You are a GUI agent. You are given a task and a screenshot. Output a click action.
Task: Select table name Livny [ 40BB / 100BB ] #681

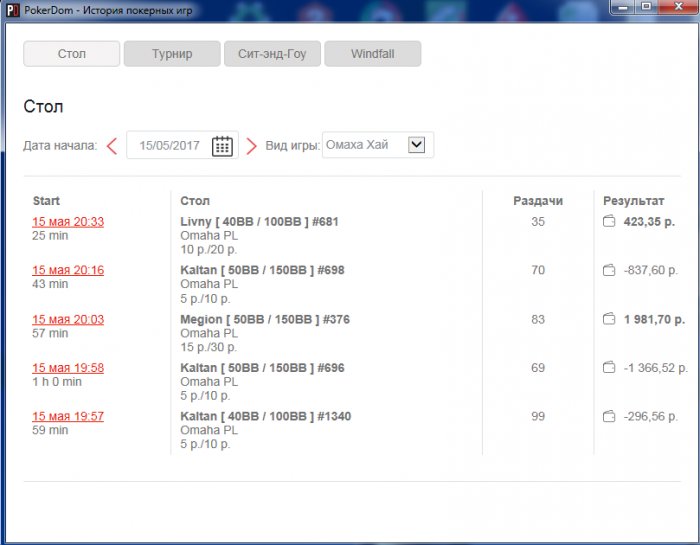(259, 221)
